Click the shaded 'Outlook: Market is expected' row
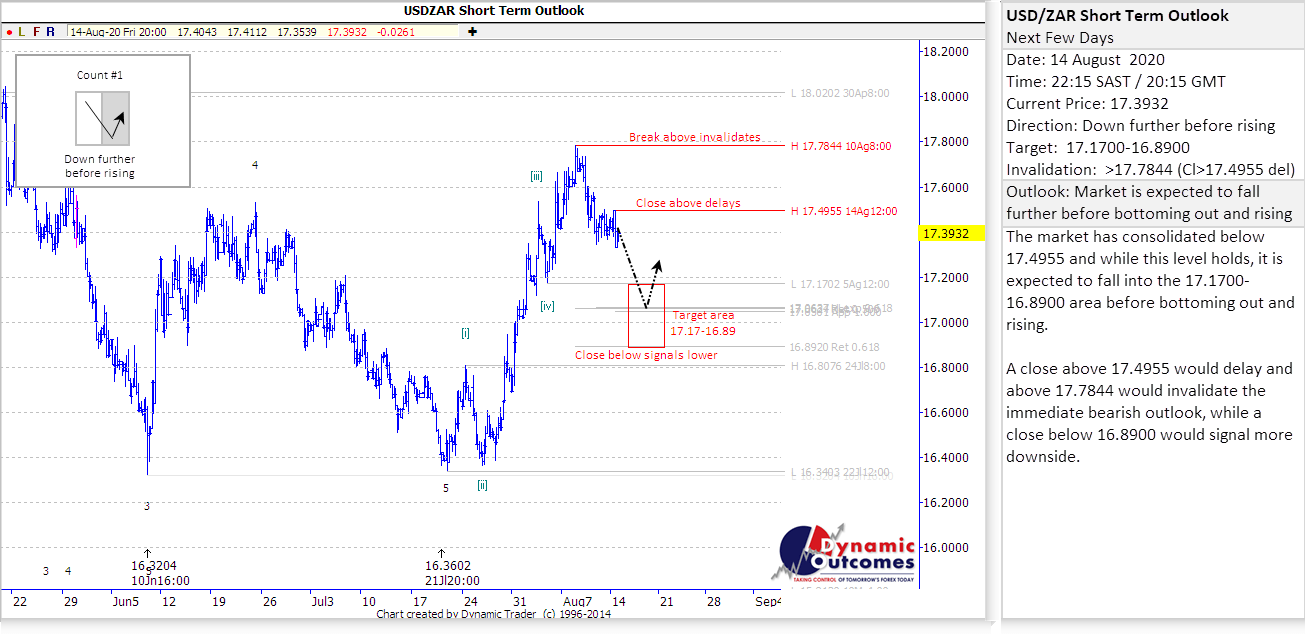The image size is (1305, 637). click(1152, 203)
